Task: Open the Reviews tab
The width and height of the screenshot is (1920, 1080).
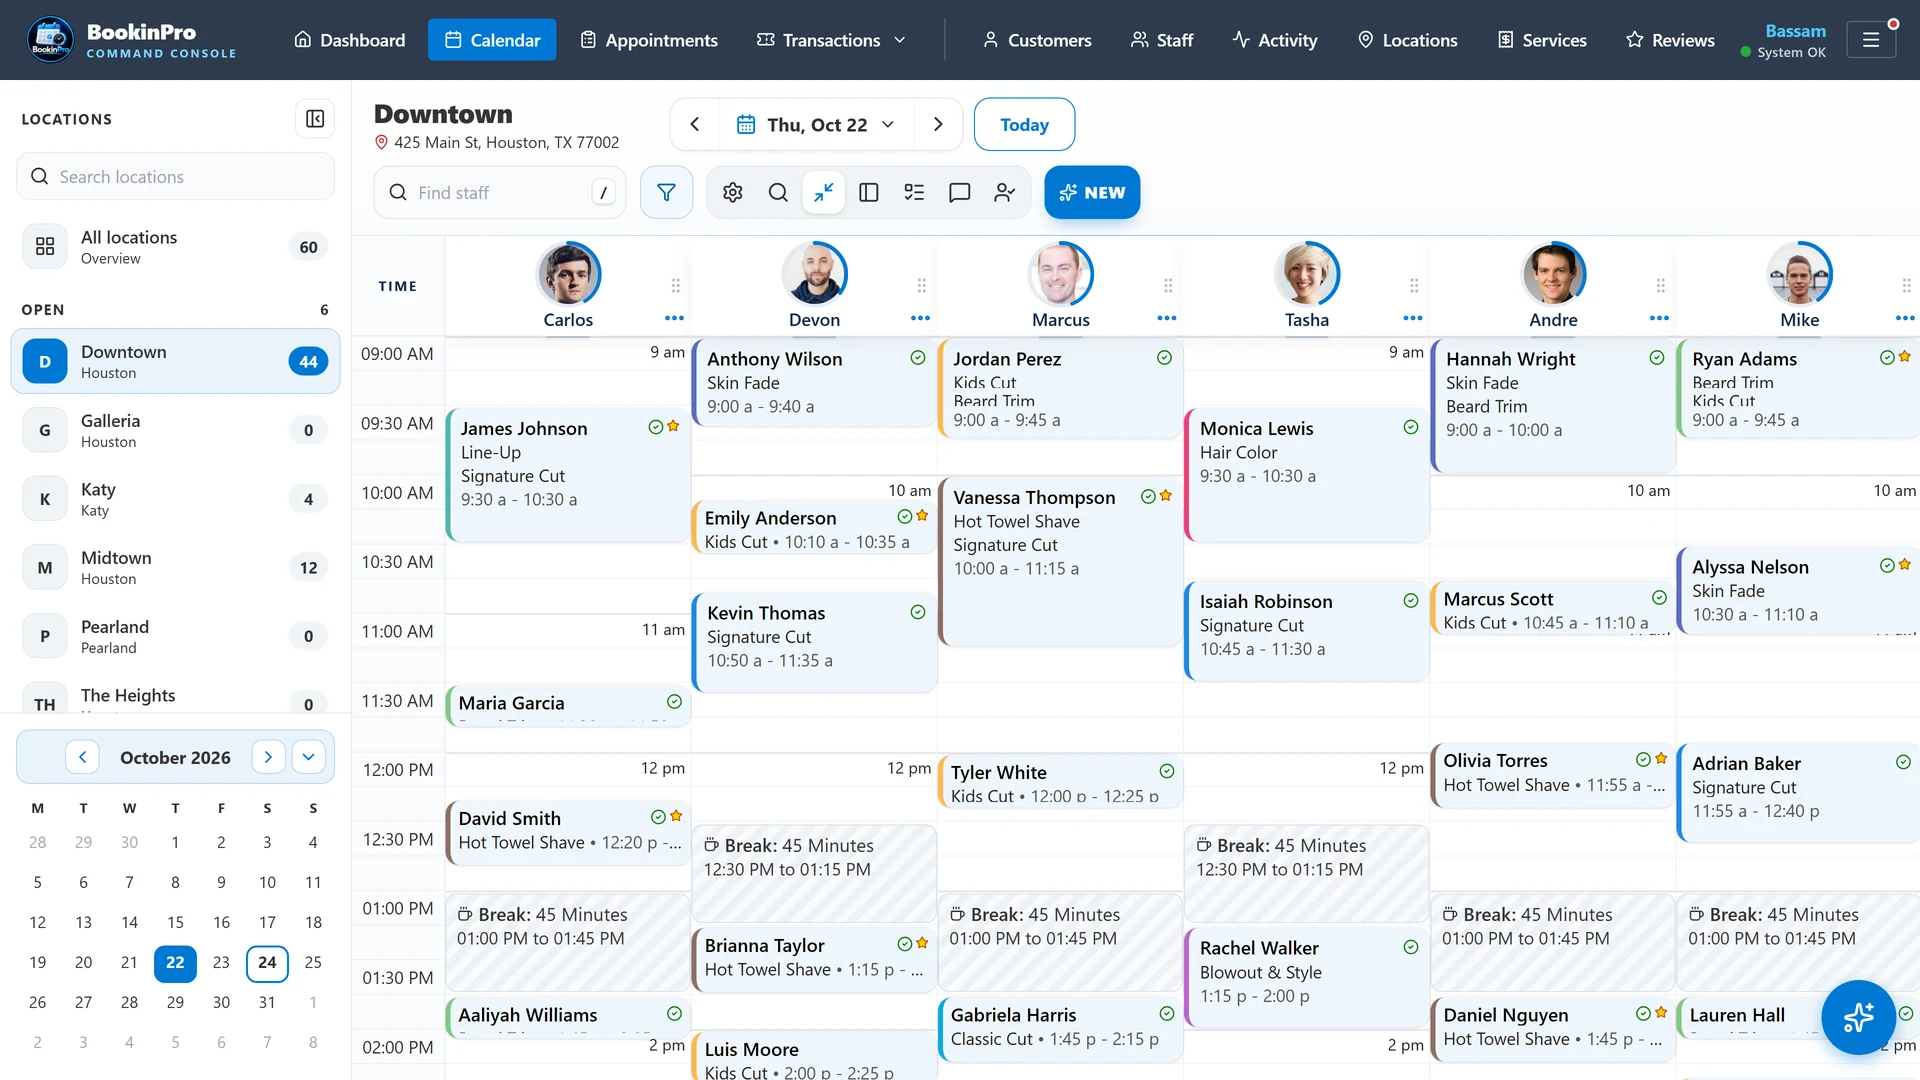Action: pos(1670,40)
